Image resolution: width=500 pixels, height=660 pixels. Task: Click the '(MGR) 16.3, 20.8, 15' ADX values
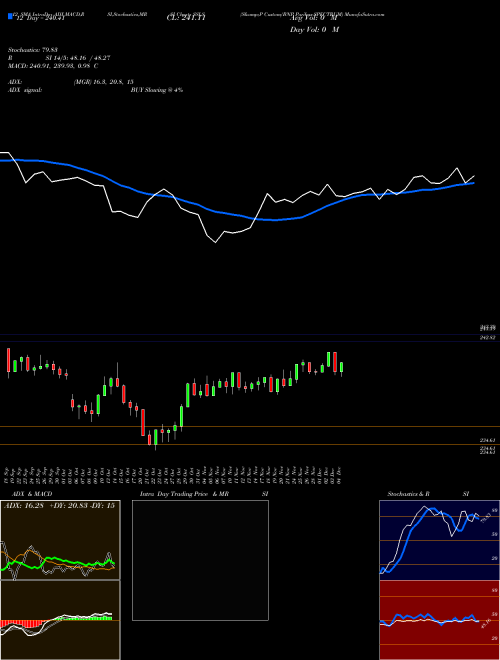pyautogui.click(x=104, y=82)
